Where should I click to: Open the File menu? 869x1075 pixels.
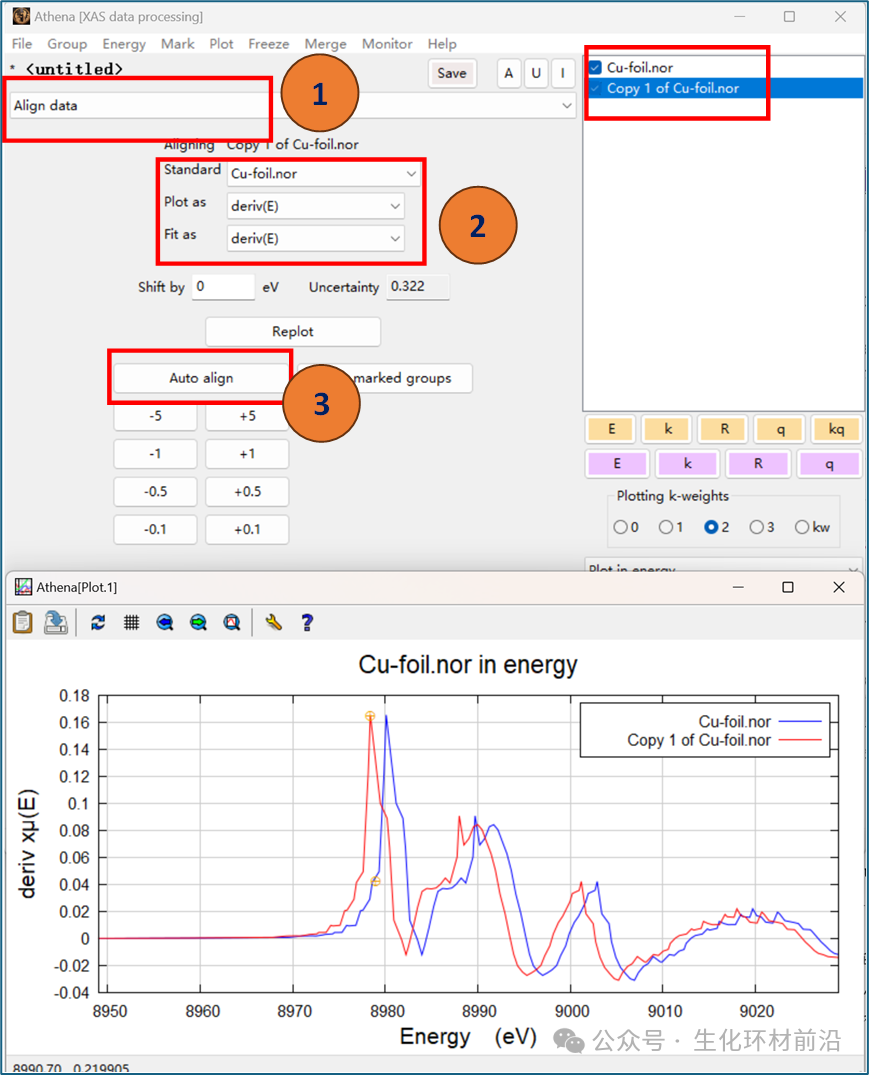click(x=22, y=44)
